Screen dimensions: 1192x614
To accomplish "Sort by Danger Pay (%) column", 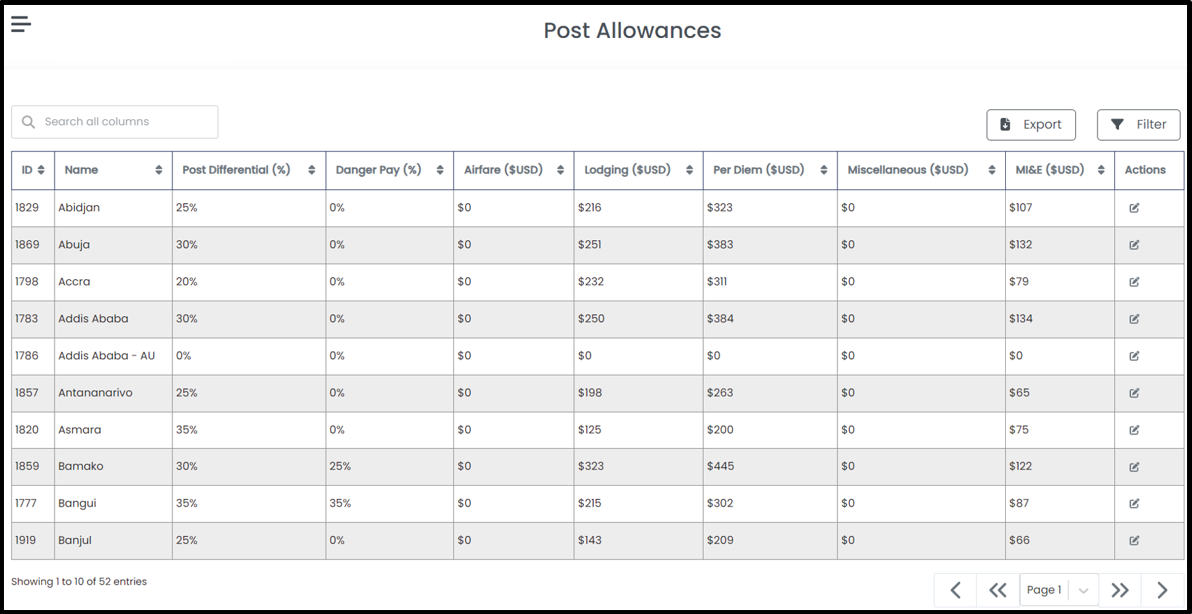I will click(x=389, y=170).
